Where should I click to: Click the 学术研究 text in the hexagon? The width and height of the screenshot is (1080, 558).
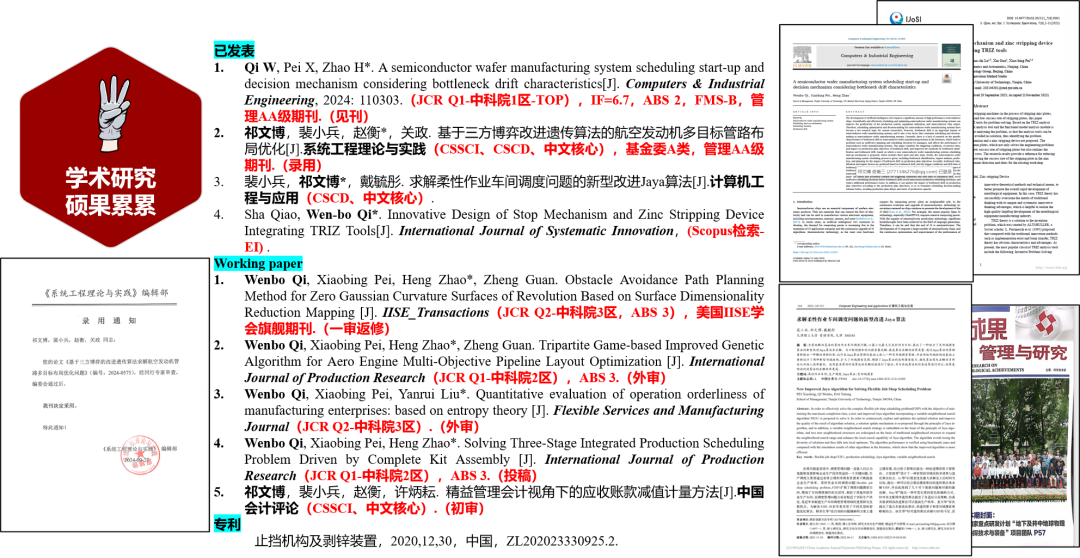(x=110, y=178)
